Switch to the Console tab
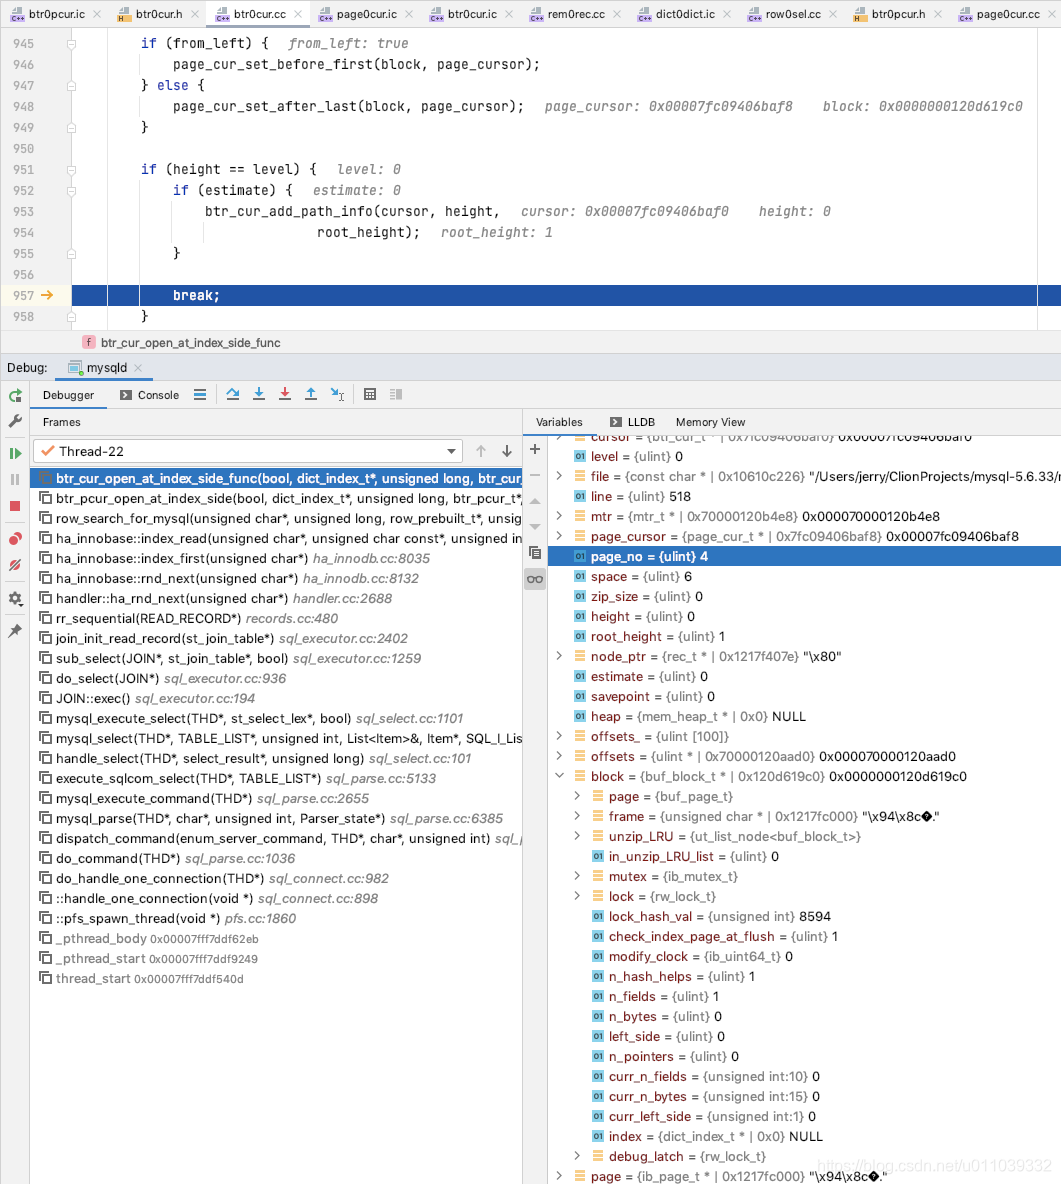 tap(150, 395)
